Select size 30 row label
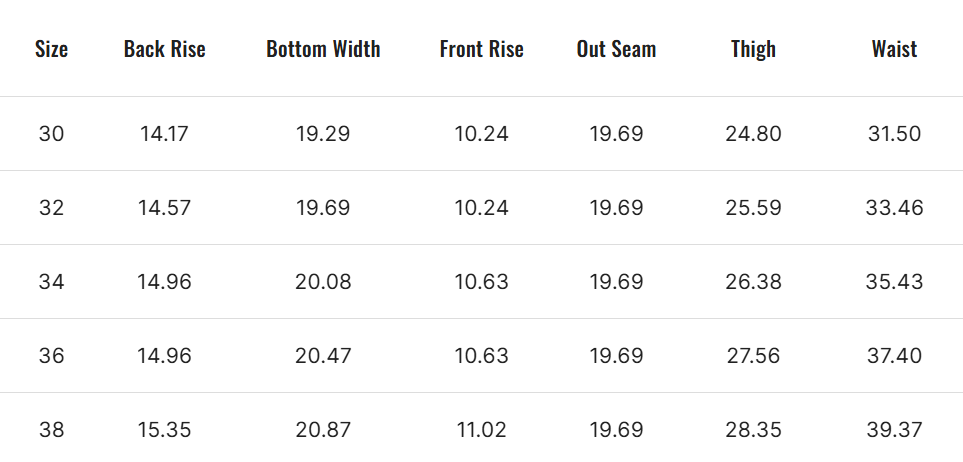Viewport: 963px width, 462px height. (x=51, y=134)
